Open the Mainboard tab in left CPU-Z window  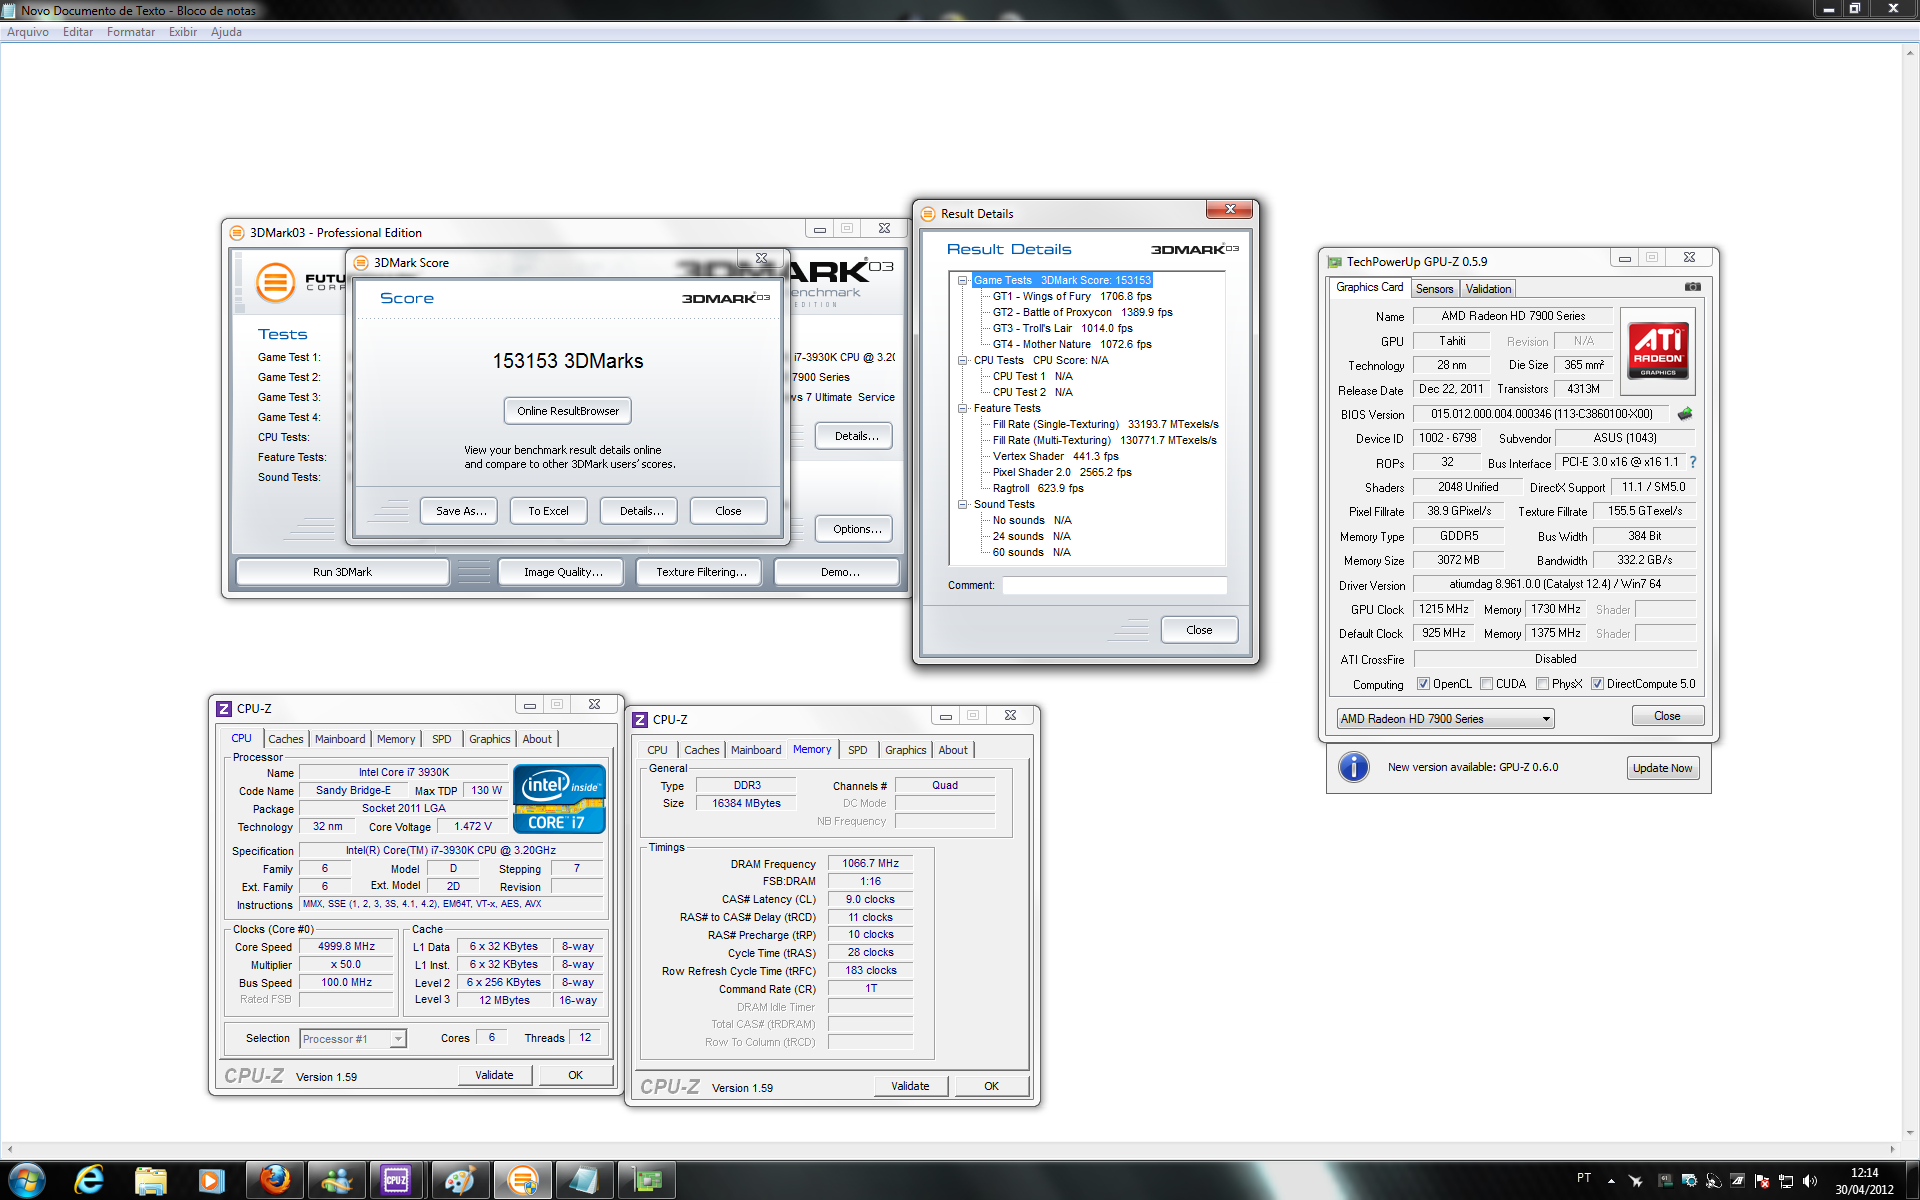click(x=340, y=739)
